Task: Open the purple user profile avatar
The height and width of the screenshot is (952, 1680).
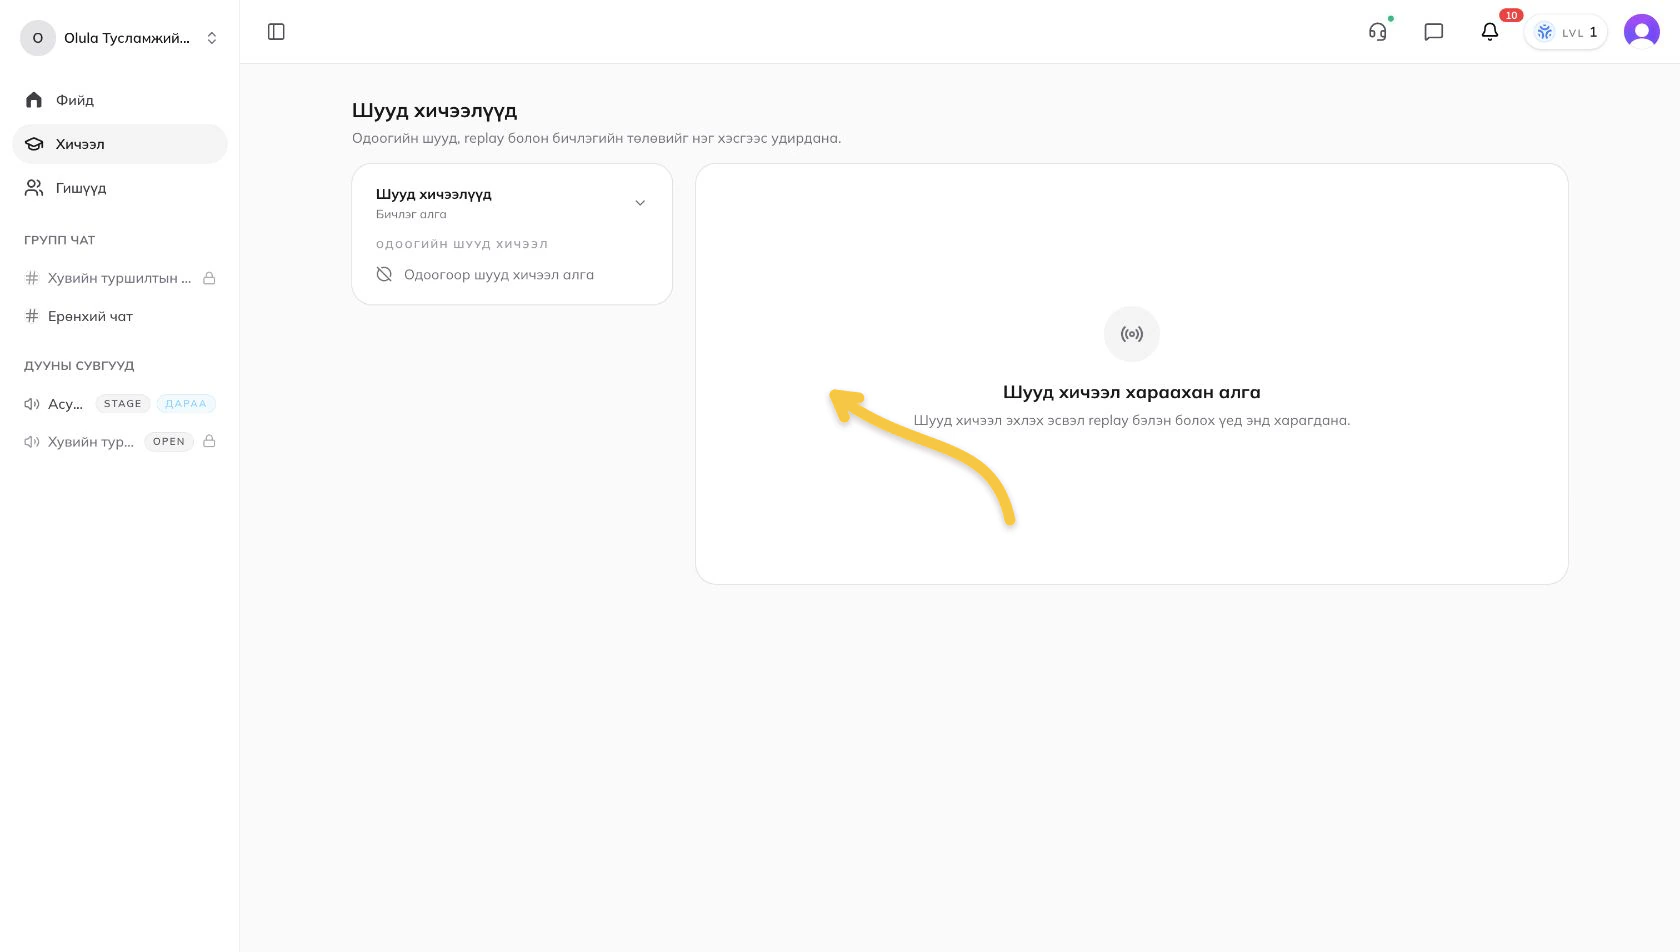Action: click(1642, 32)
